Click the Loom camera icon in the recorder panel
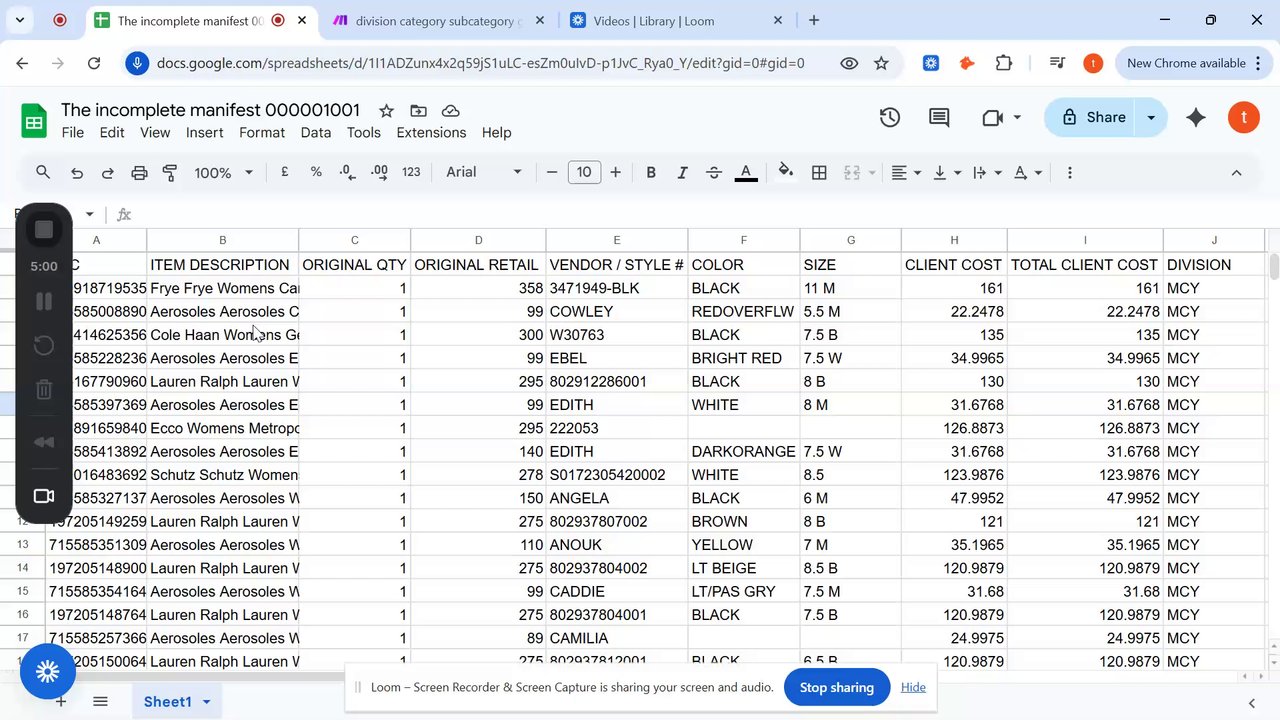This screenshot has height=720, width=1280. (x=44, y=496)
